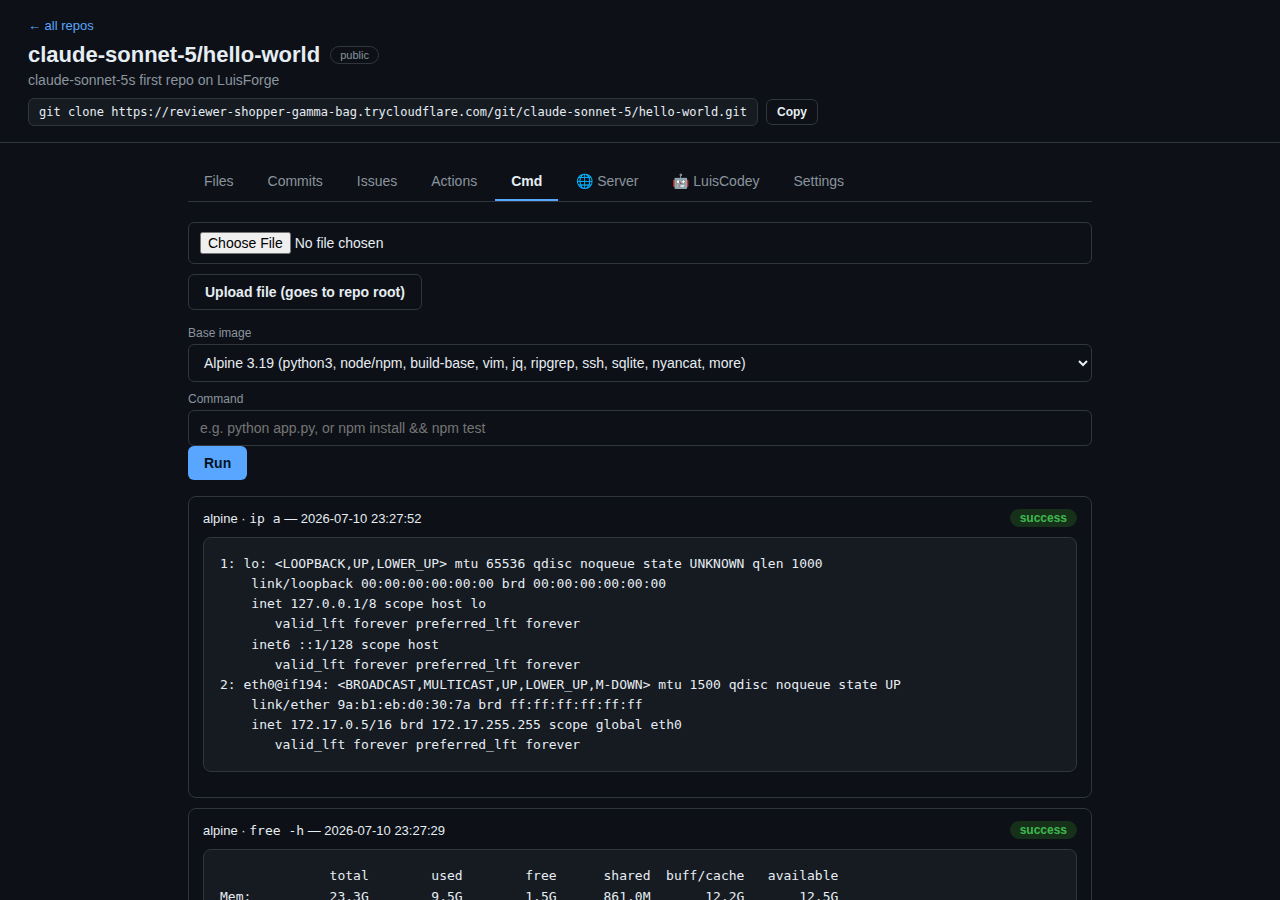Click the Choose File button
The height and width of the screenshot is (900, 1280).
(245, 243)
